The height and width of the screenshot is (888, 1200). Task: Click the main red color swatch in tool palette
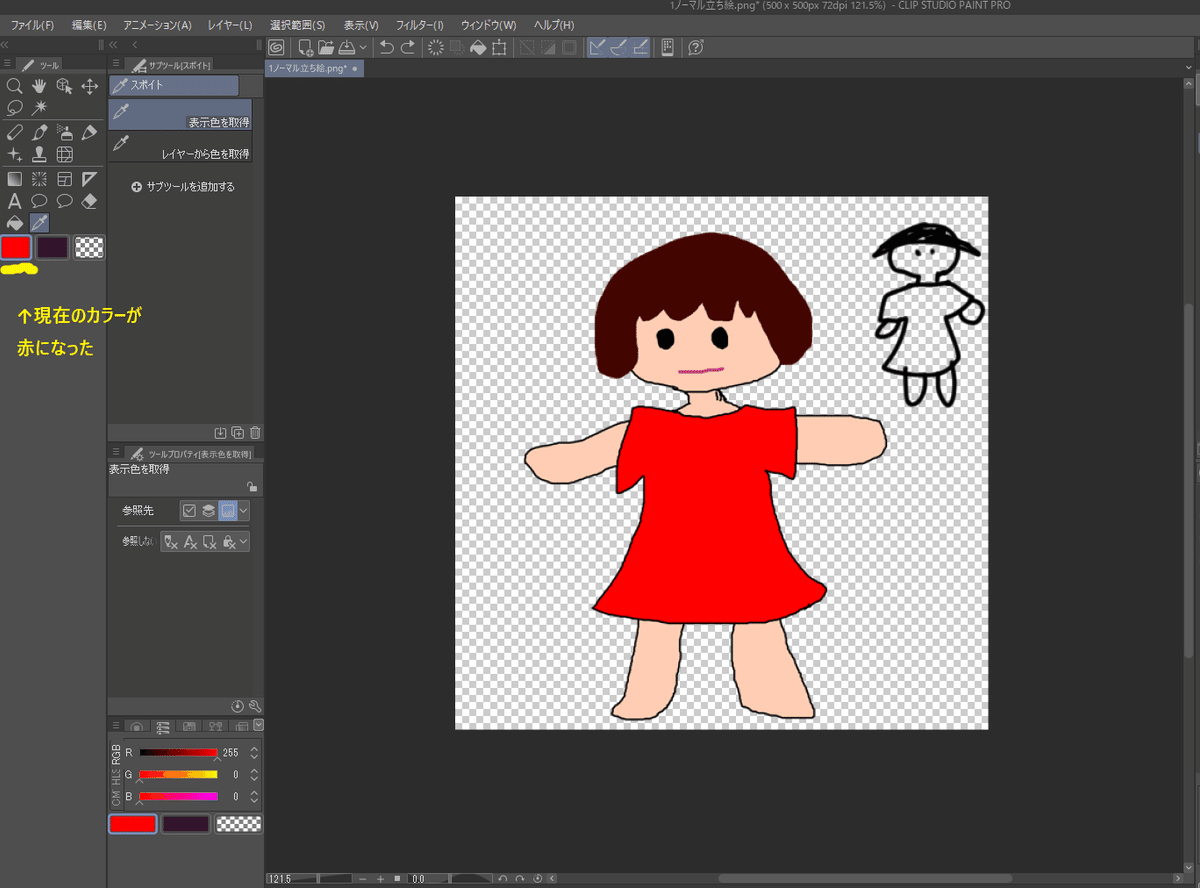pyautogui.click(x=16, y=247)
